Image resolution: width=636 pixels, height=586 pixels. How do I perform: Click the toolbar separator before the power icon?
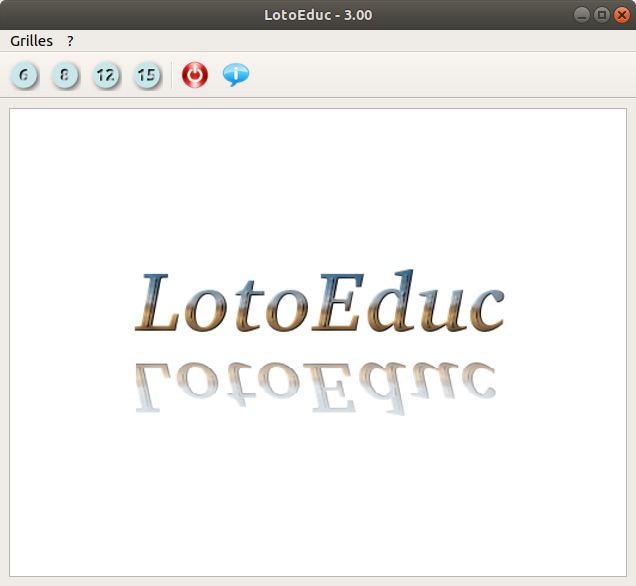click(x=172, y=75)
